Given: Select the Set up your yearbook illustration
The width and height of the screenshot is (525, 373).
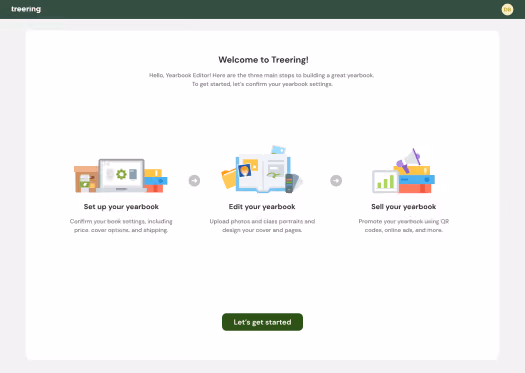Looking at the screenshot, I should coord(121,175).
